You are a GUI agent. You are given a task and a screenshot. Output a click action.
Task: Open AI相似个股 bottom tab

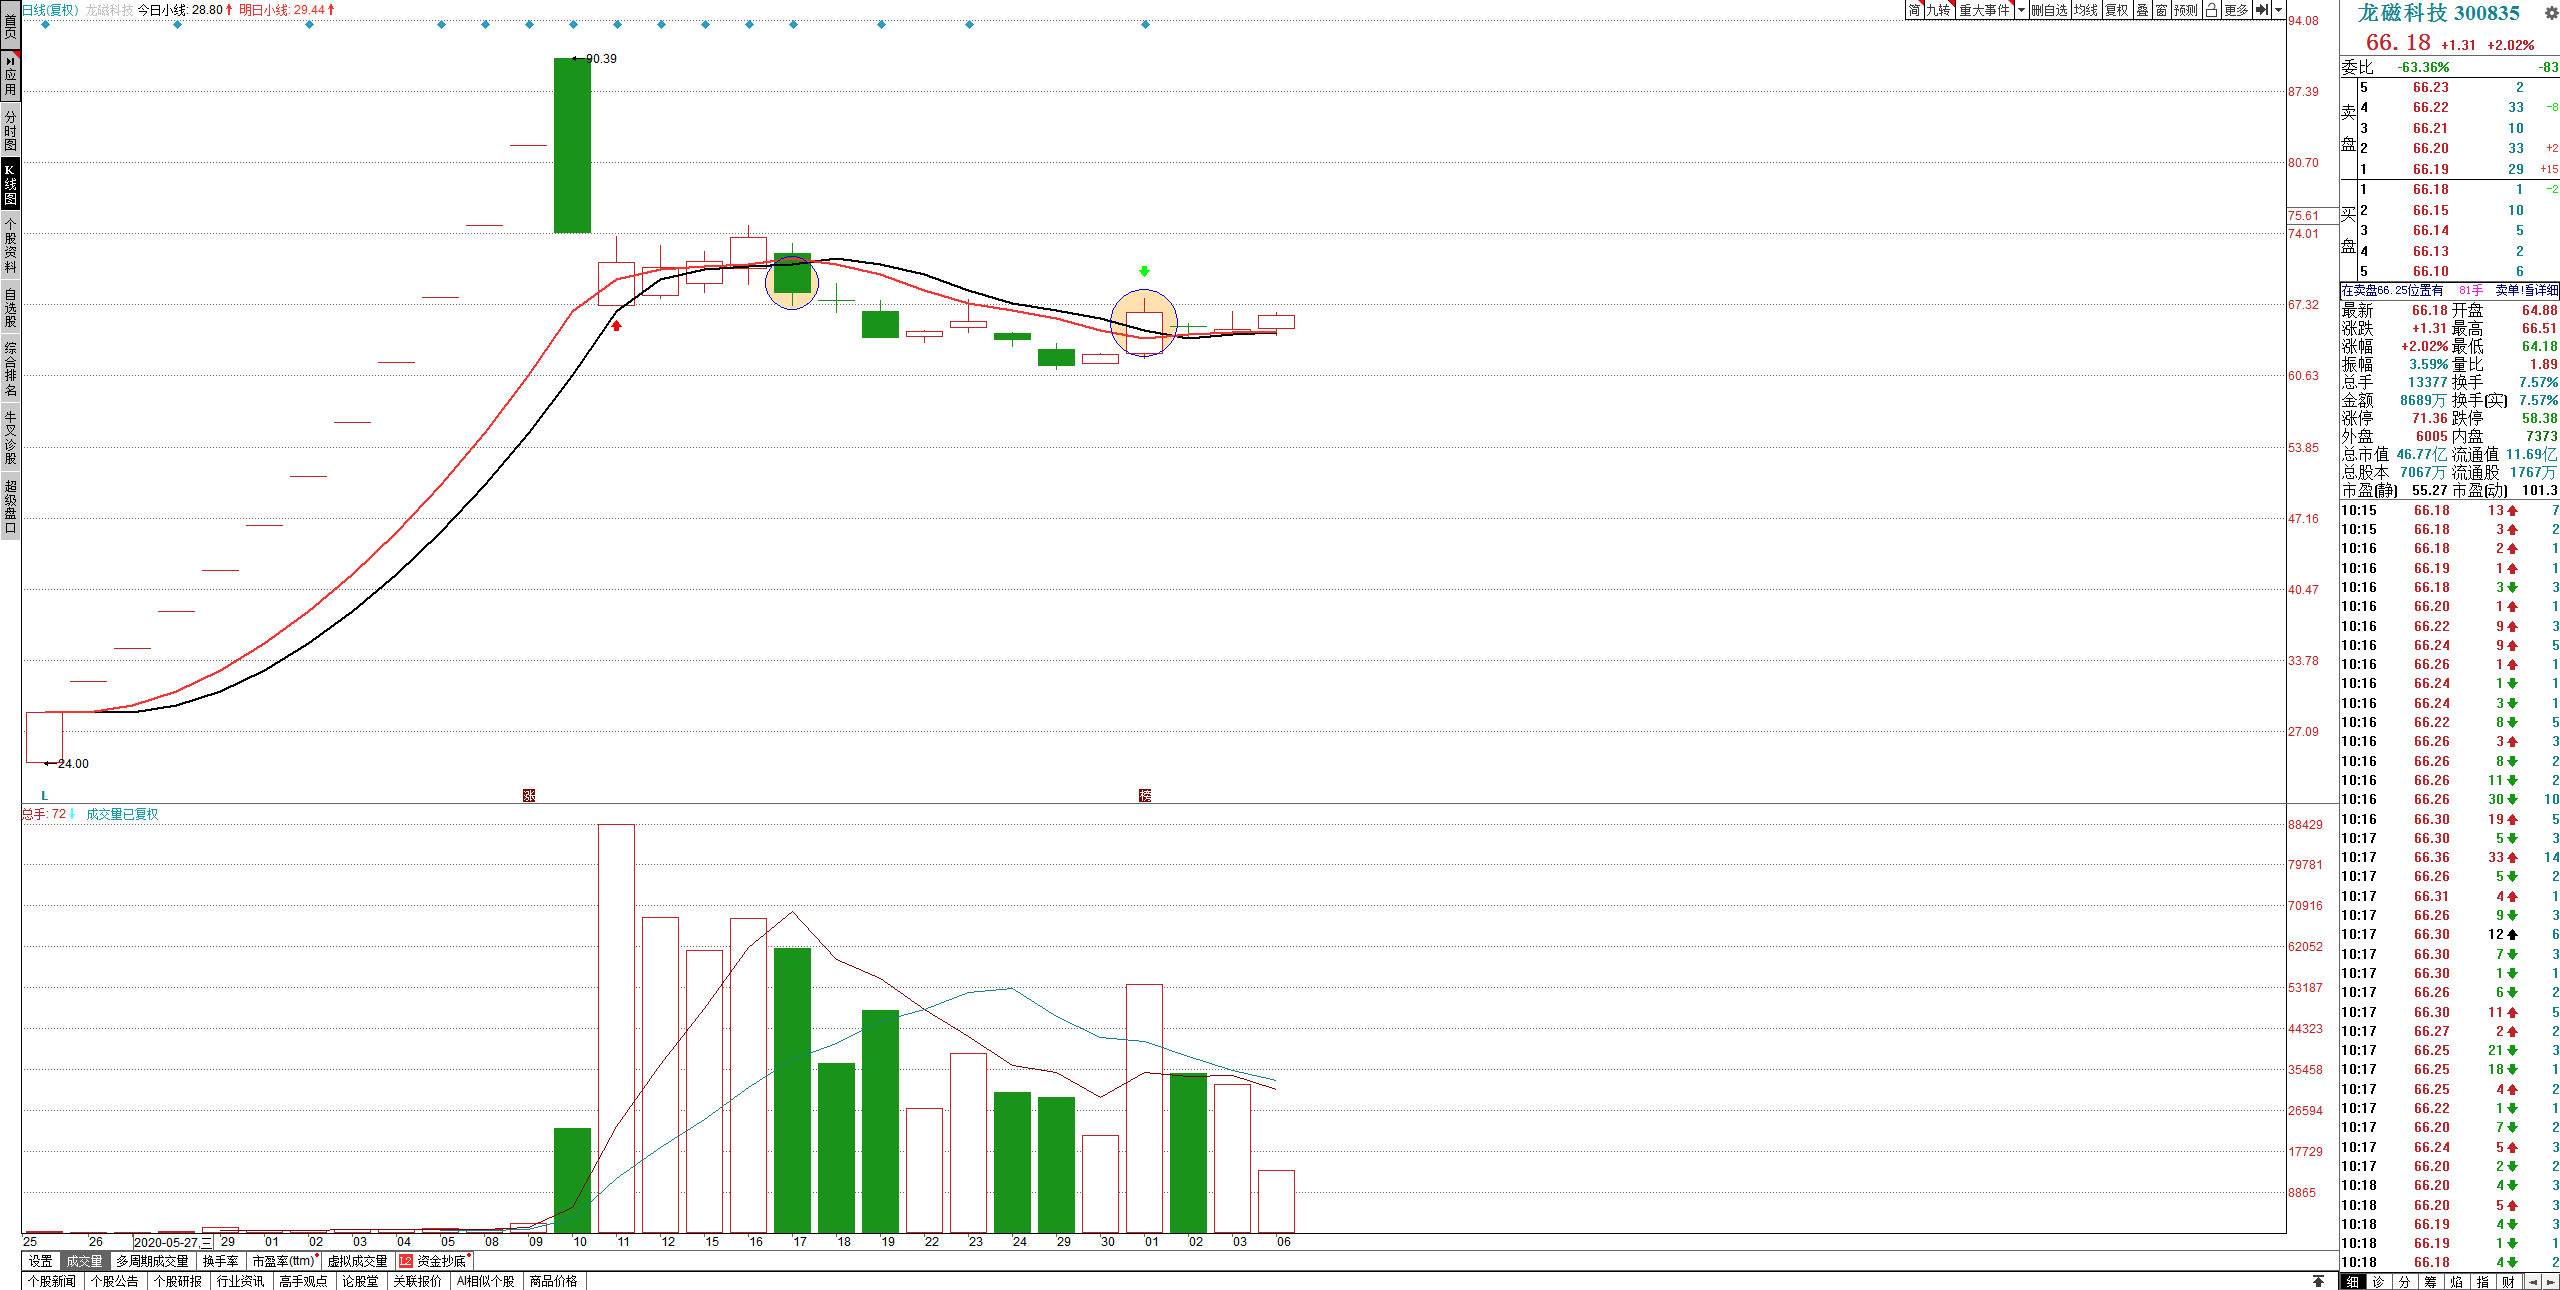click(486, 1281)
